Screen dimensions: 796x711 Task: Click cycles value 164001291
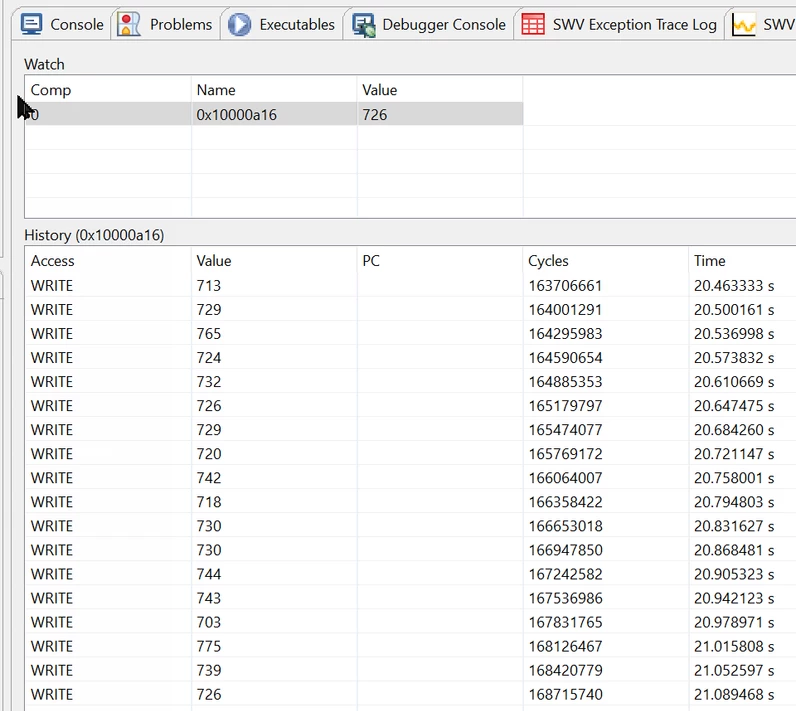[x=565, y=310]
